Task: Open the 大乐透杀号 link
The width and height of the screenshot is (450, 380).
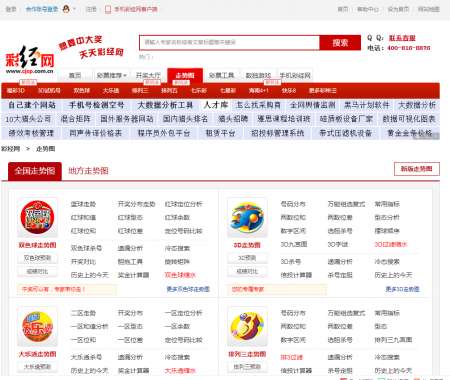Action: click(x=86, y=357)
